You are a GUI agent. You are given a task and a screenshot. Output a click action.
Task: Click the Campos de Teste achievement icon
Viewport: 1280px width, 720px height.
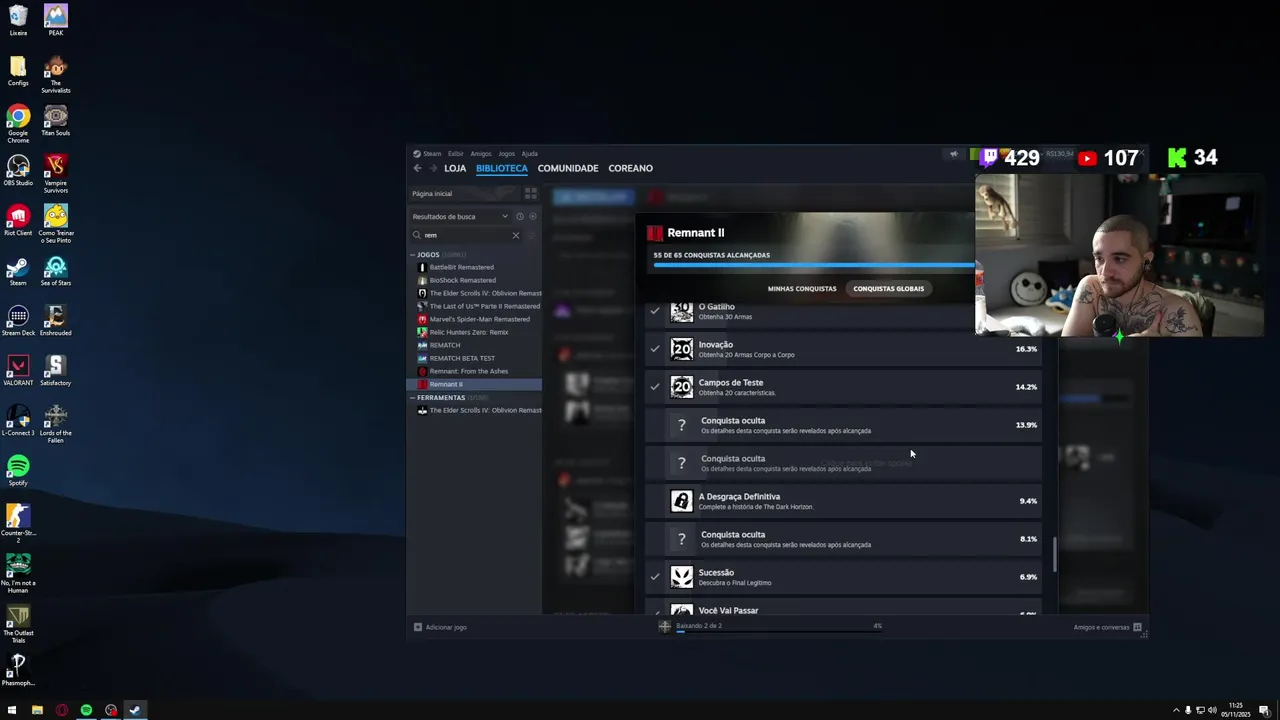coord(681,387)
